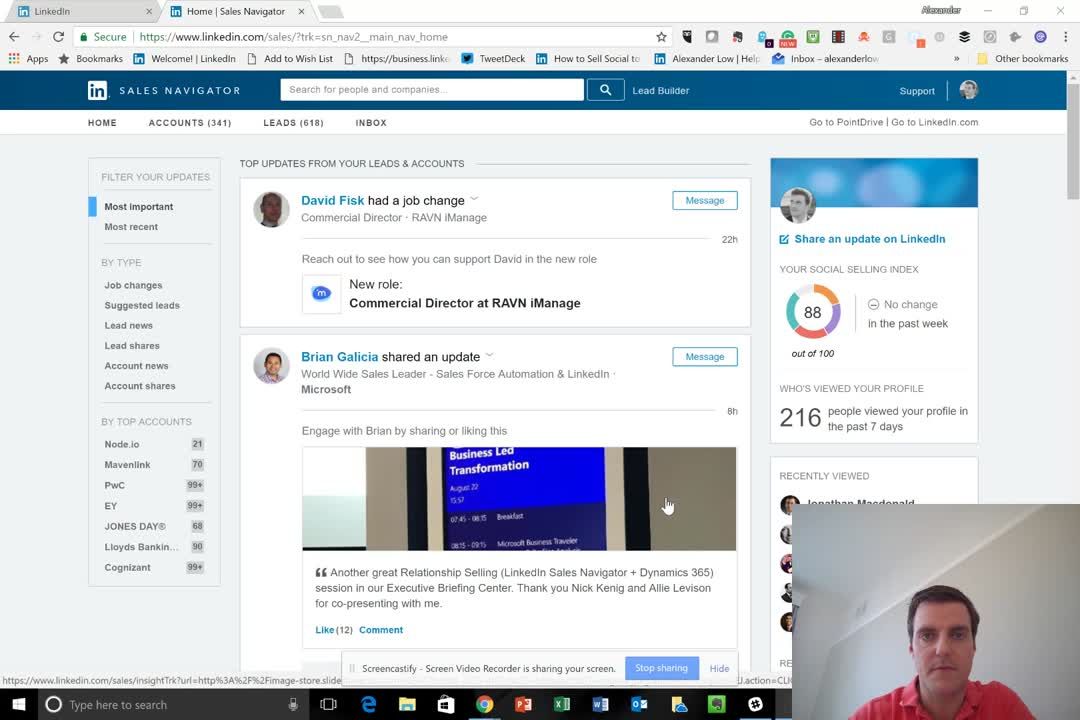Message Brian Galicia

pos(705,357)
